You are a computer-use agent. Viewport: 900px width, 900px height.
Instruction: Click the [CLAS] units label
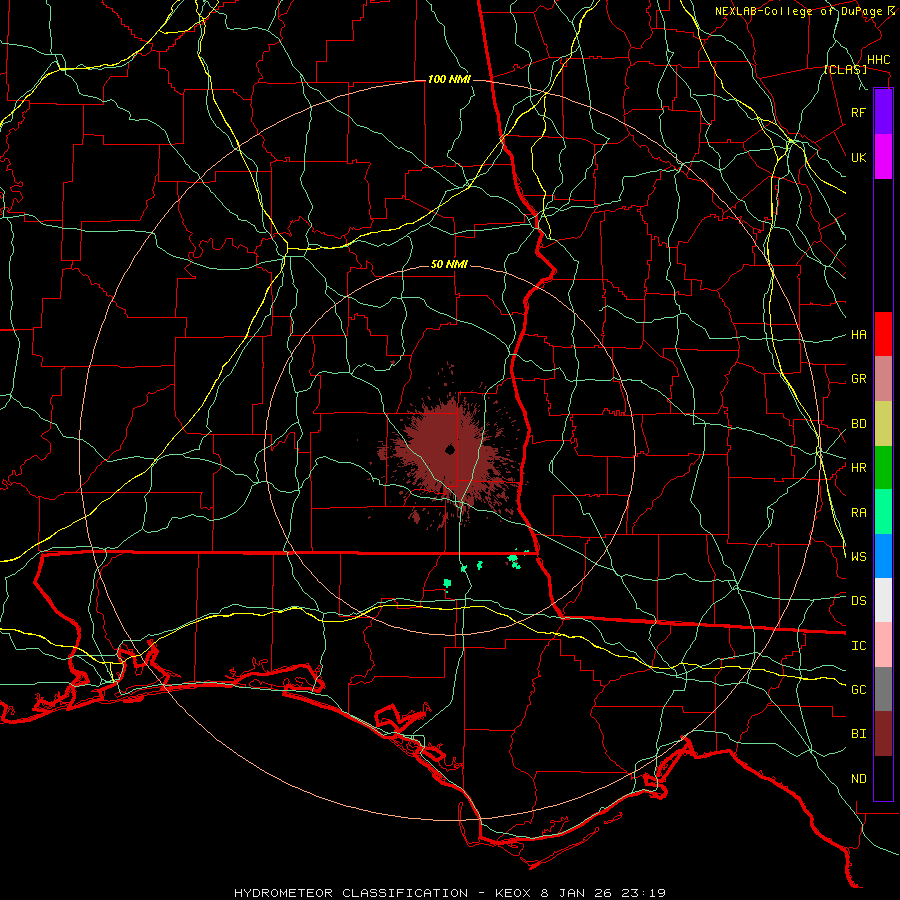[x=845, y=70]
